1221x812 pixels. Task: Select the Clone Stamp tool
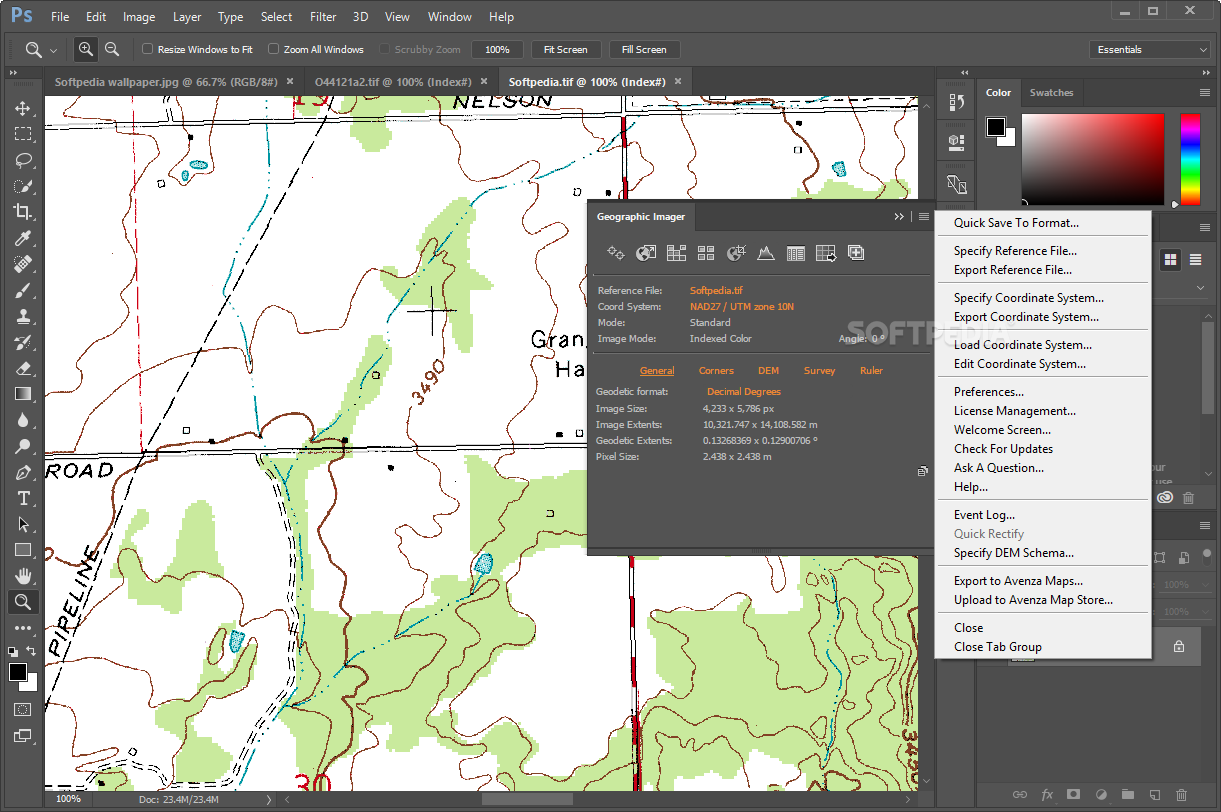pos(22,316)
